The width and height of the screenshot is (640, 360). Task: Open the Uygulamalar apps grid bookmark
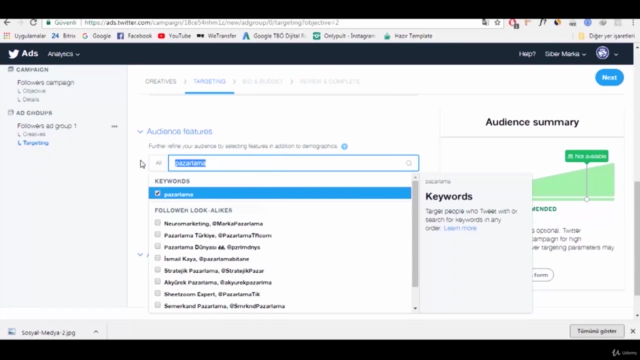tap(24, 36)
